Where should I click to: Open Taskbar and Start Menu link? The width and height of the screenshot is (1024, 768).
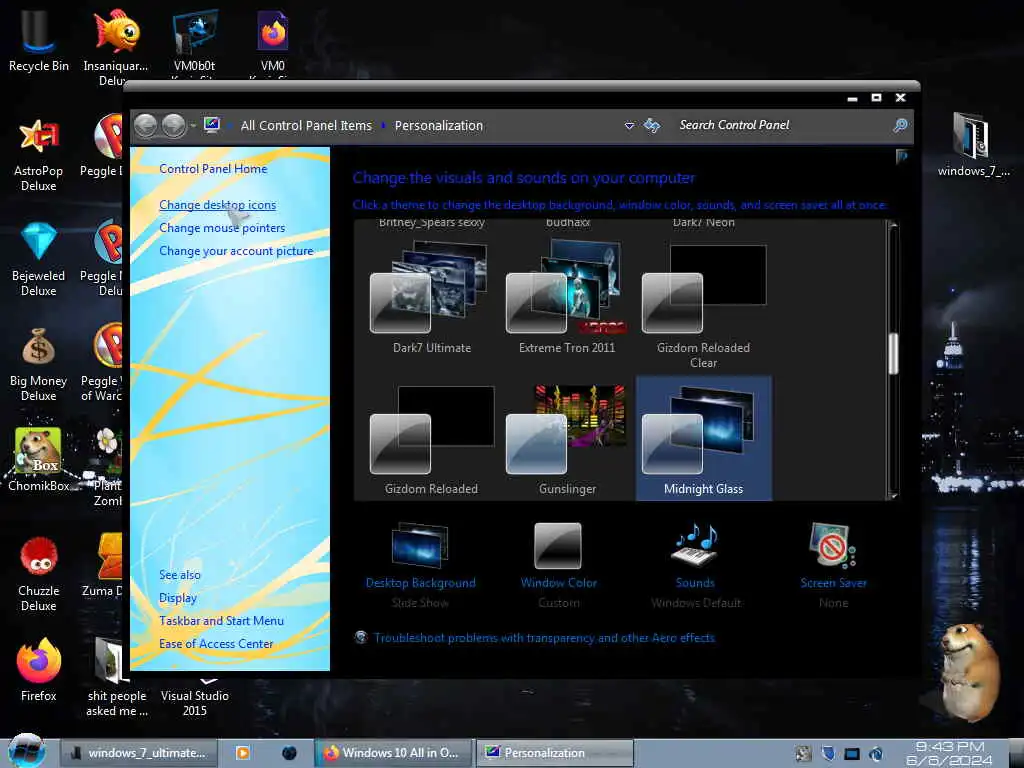221,620
